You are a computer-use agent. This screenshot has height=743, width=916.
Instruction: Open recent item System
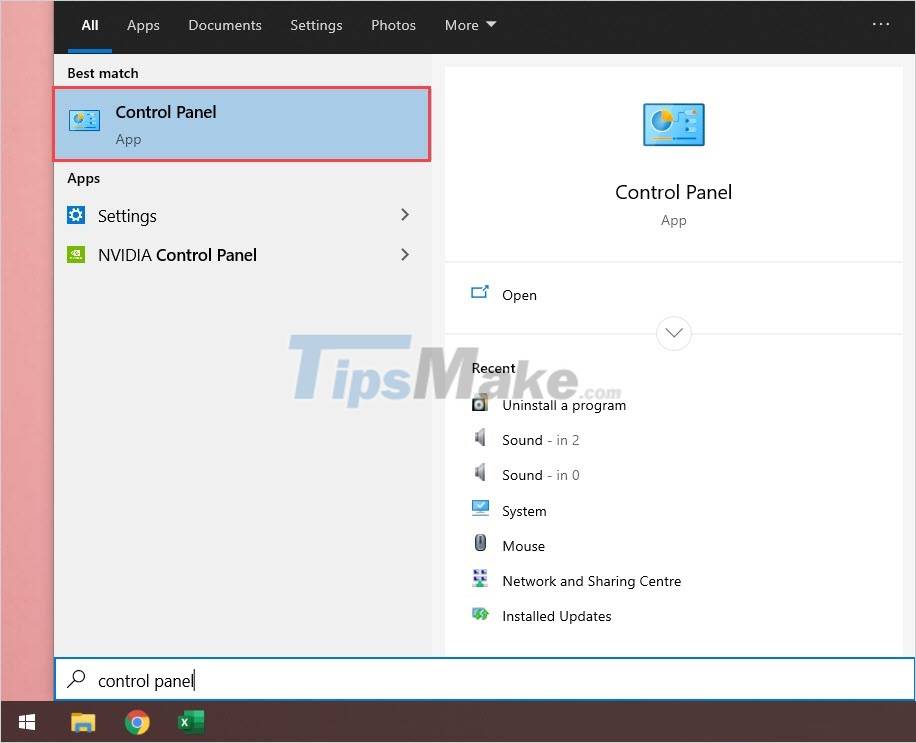click(524, 511)
